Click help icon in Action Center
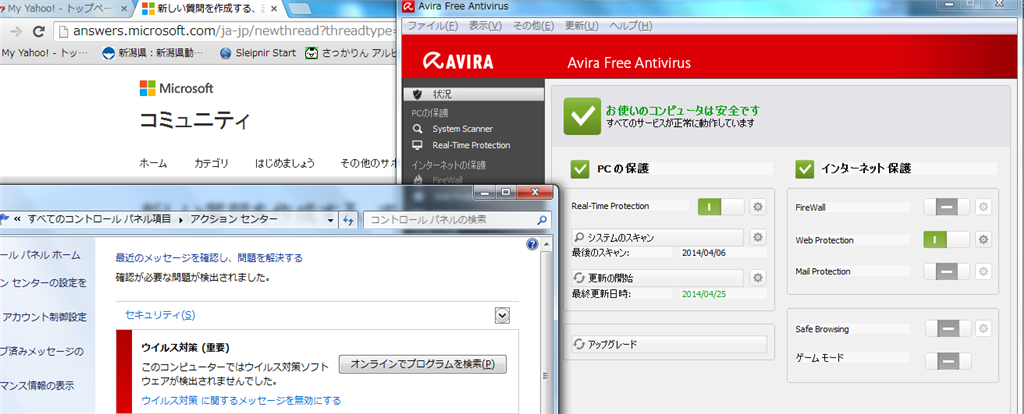The height and width of the screenshot is (414, 1024). [x=532, y=244]
